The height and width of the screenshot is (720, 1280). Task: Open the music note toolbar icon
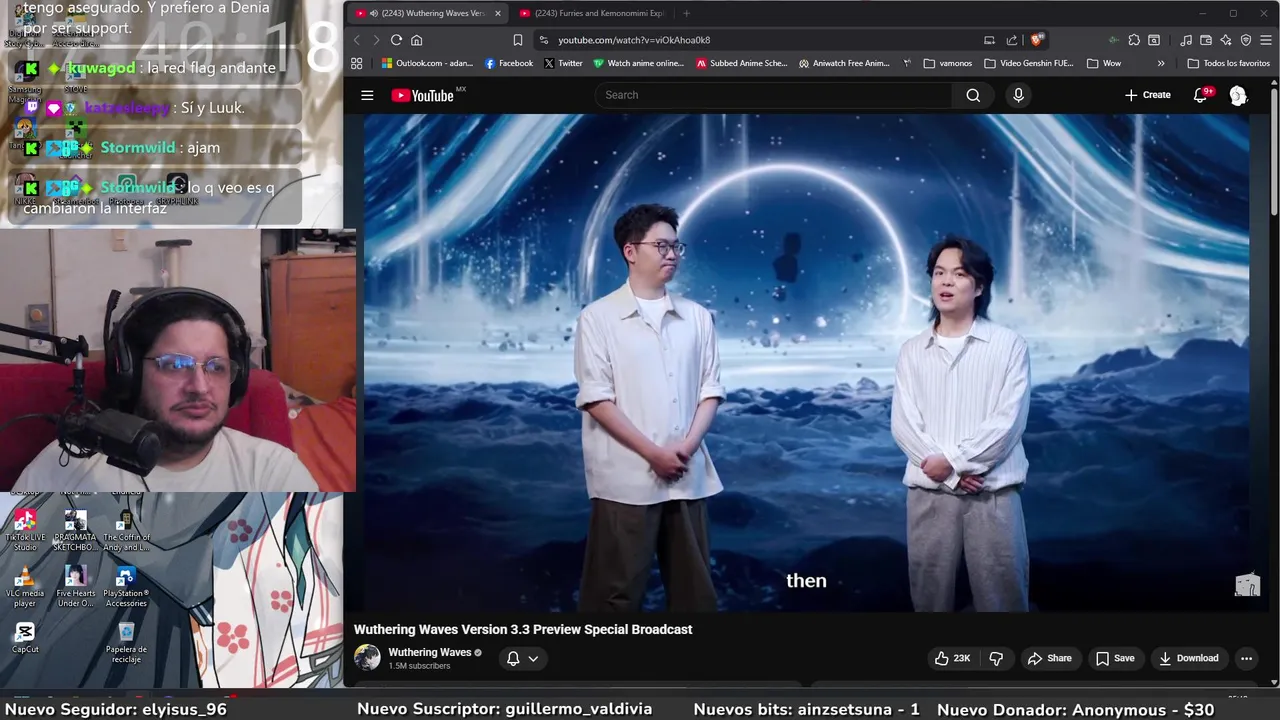[x=1186, y=40]
